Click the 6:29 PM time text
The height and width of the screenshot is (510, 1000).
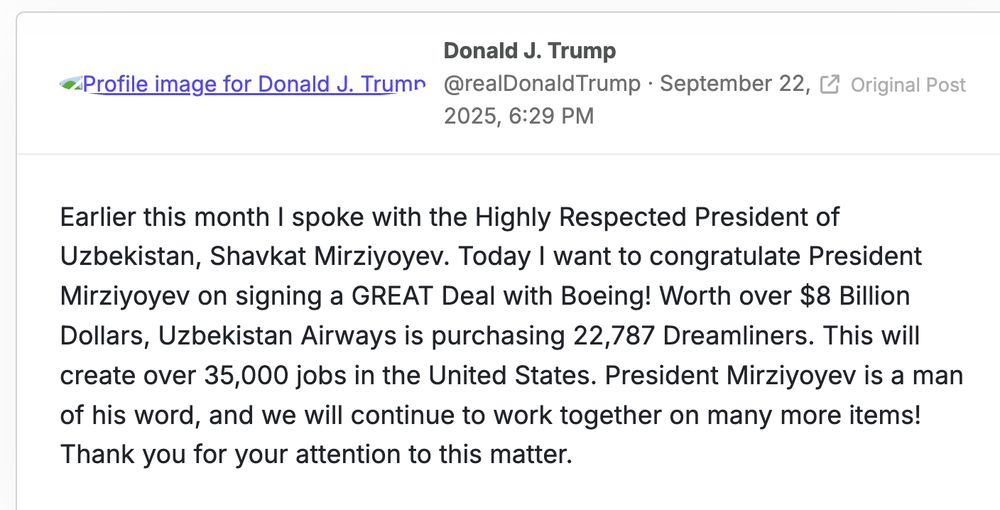(x=552, y=116)
